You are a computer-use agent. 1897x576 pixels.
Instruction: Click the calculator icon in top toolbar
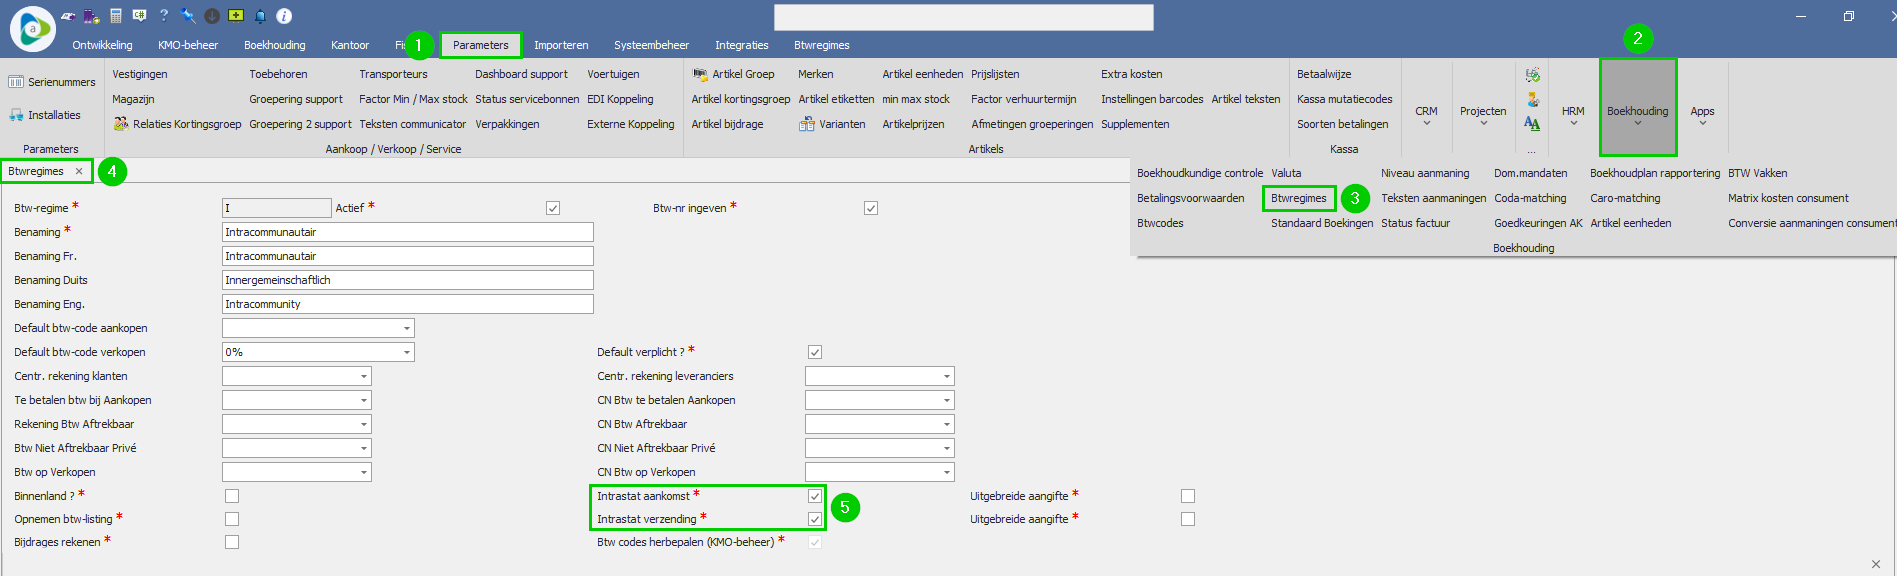pyautogui.click(x=116, y=16)
